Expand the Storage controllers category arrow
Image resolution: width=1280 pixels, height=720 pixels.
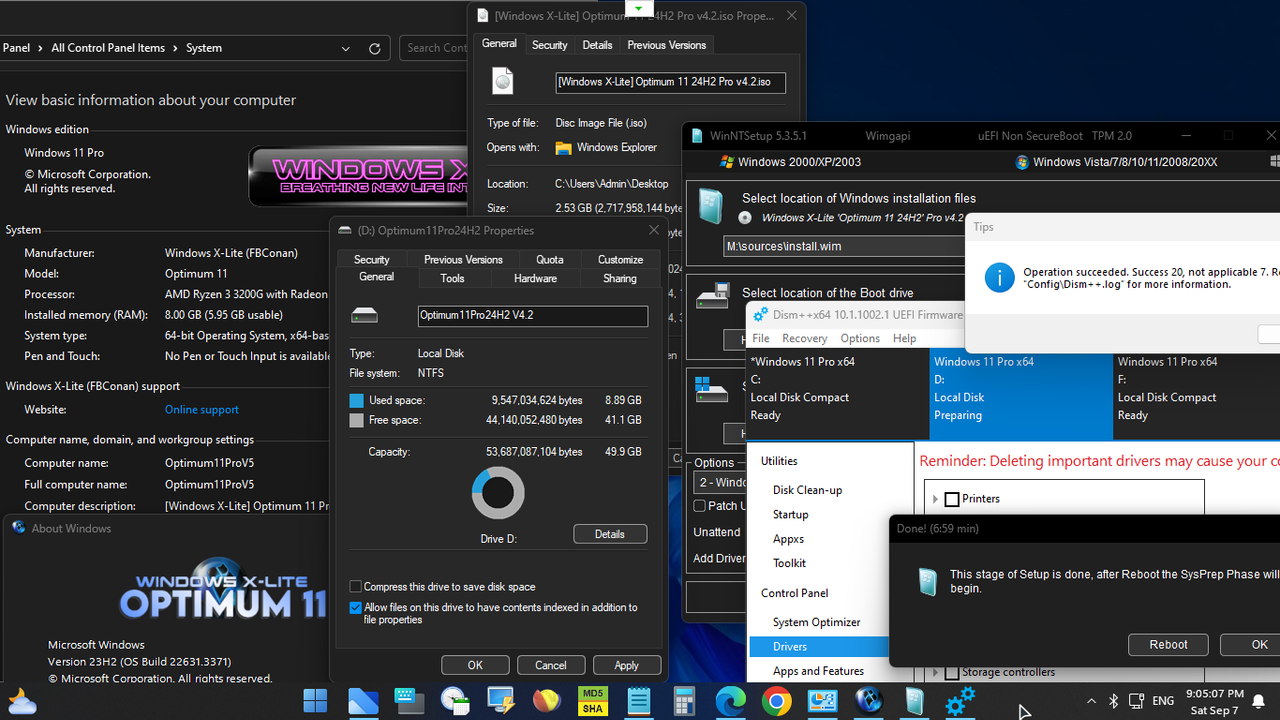click(x=935, y=672)
